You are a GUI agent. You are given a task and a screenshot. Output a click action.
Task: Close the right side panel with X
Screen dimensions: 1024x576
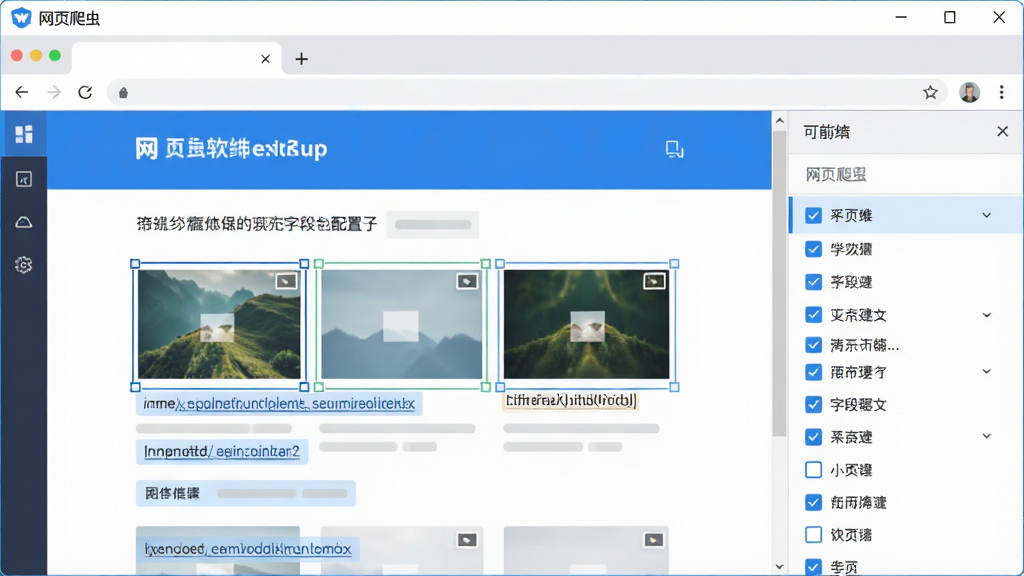pos(1002,131)
